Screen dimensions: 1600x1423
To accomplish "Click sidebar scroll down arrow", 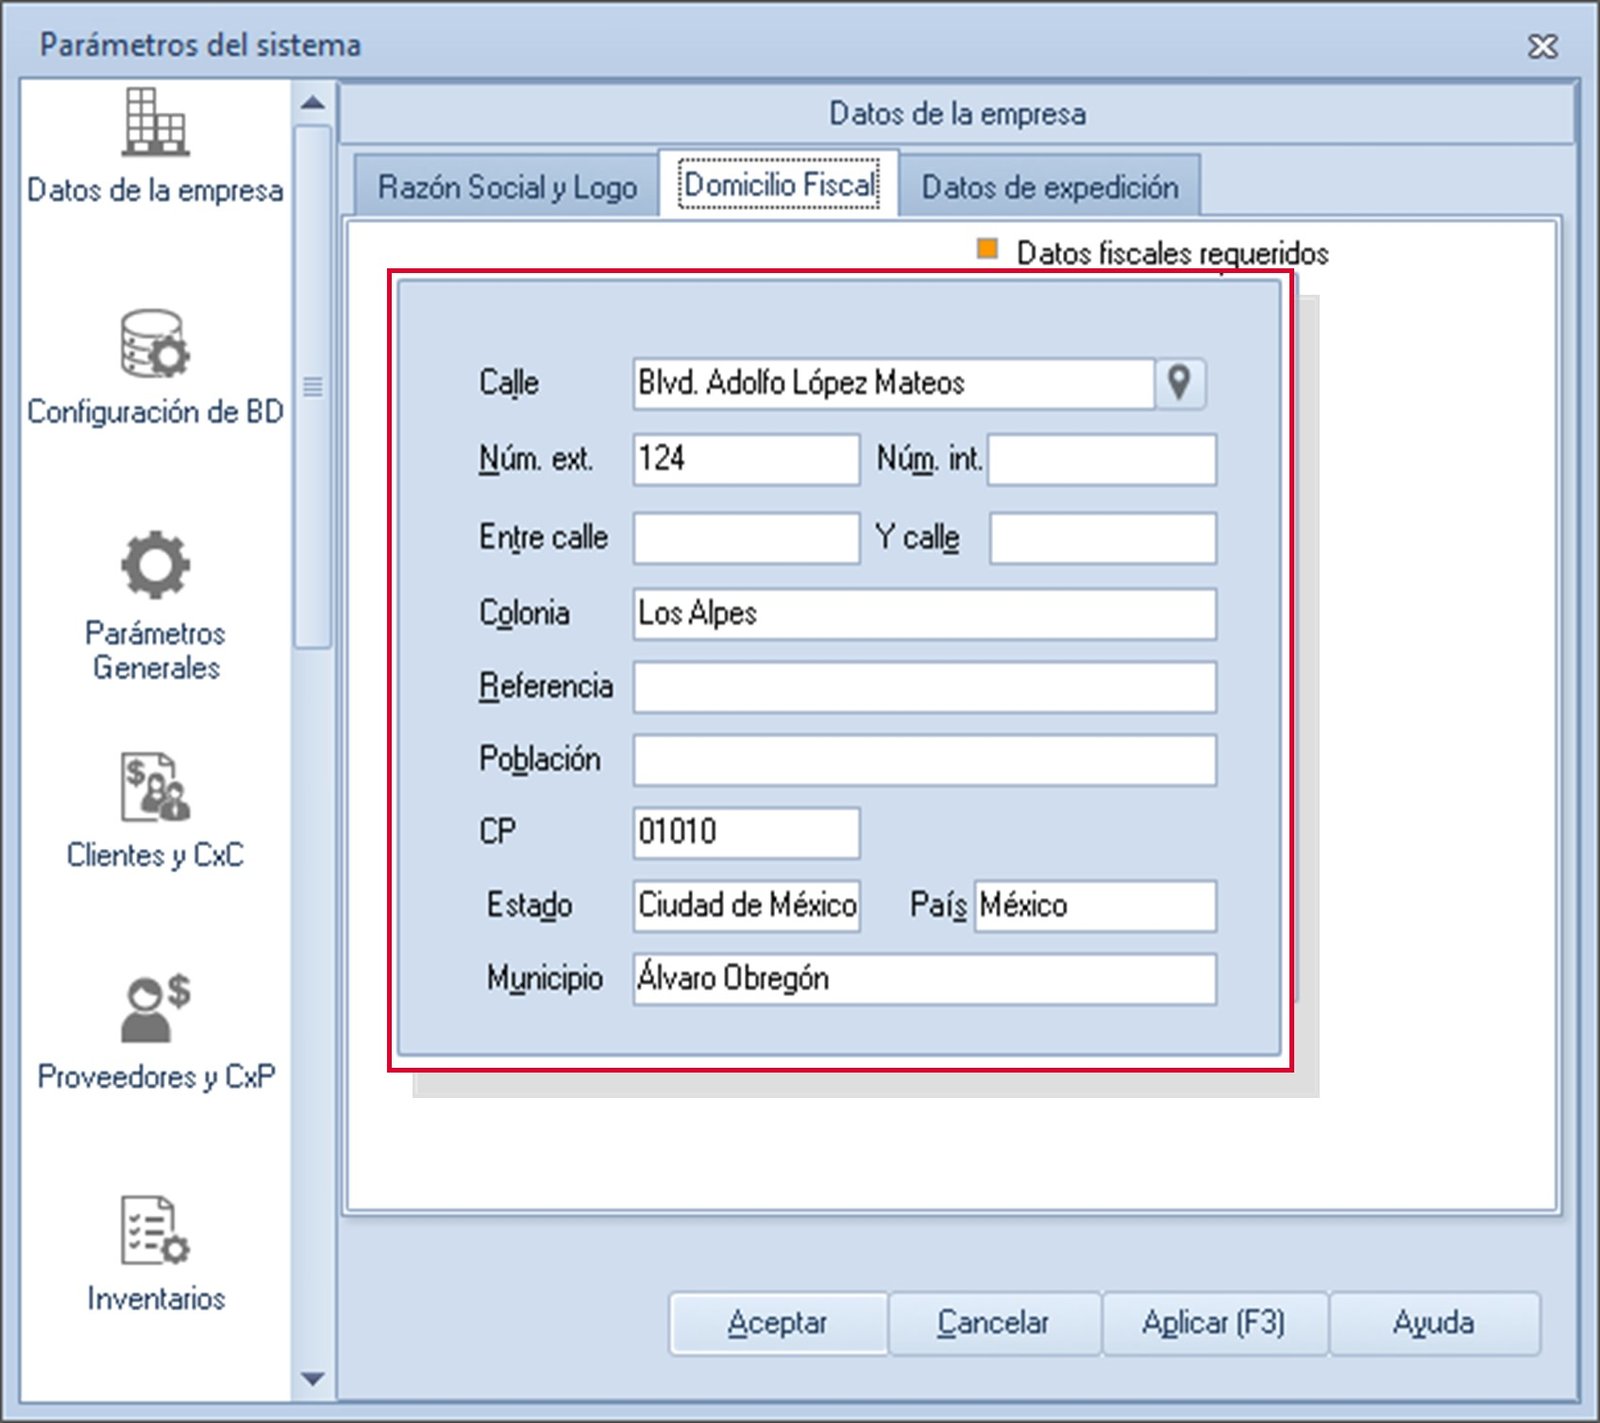I will pyautogui.click(x=313, y=1379).
